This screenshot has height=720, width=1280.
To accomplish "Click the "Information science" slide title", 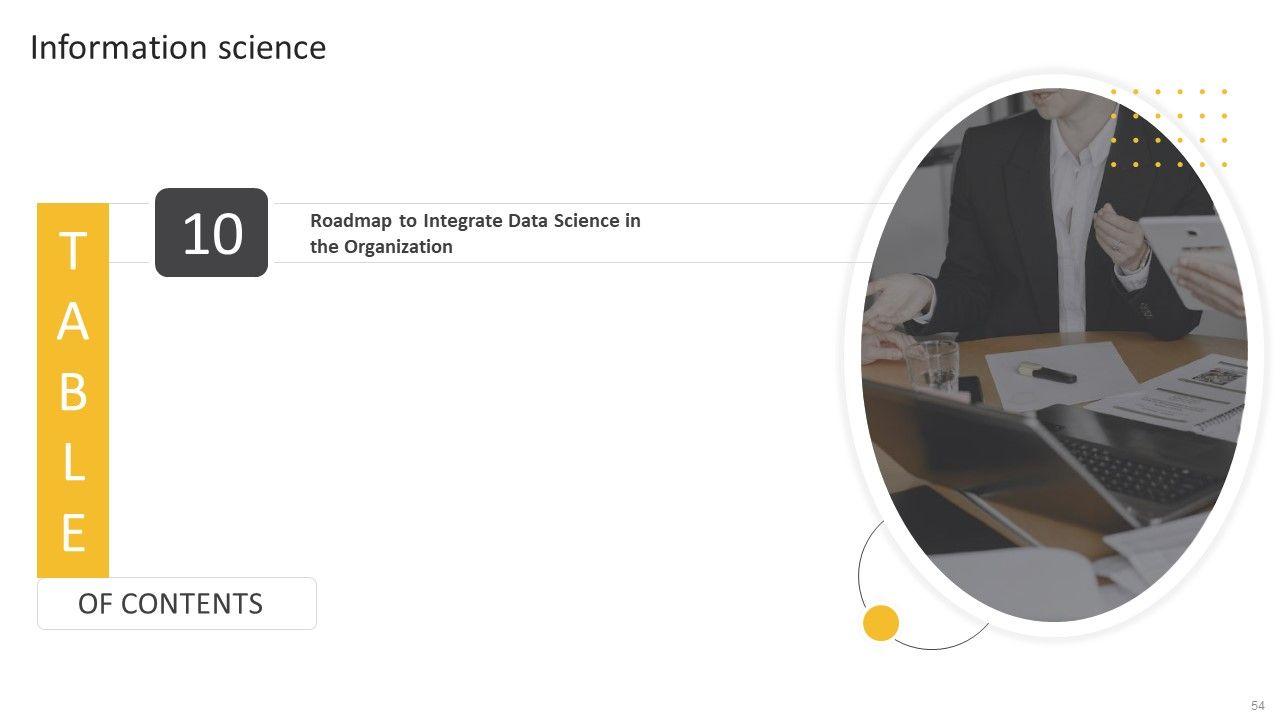I will 178,48.
